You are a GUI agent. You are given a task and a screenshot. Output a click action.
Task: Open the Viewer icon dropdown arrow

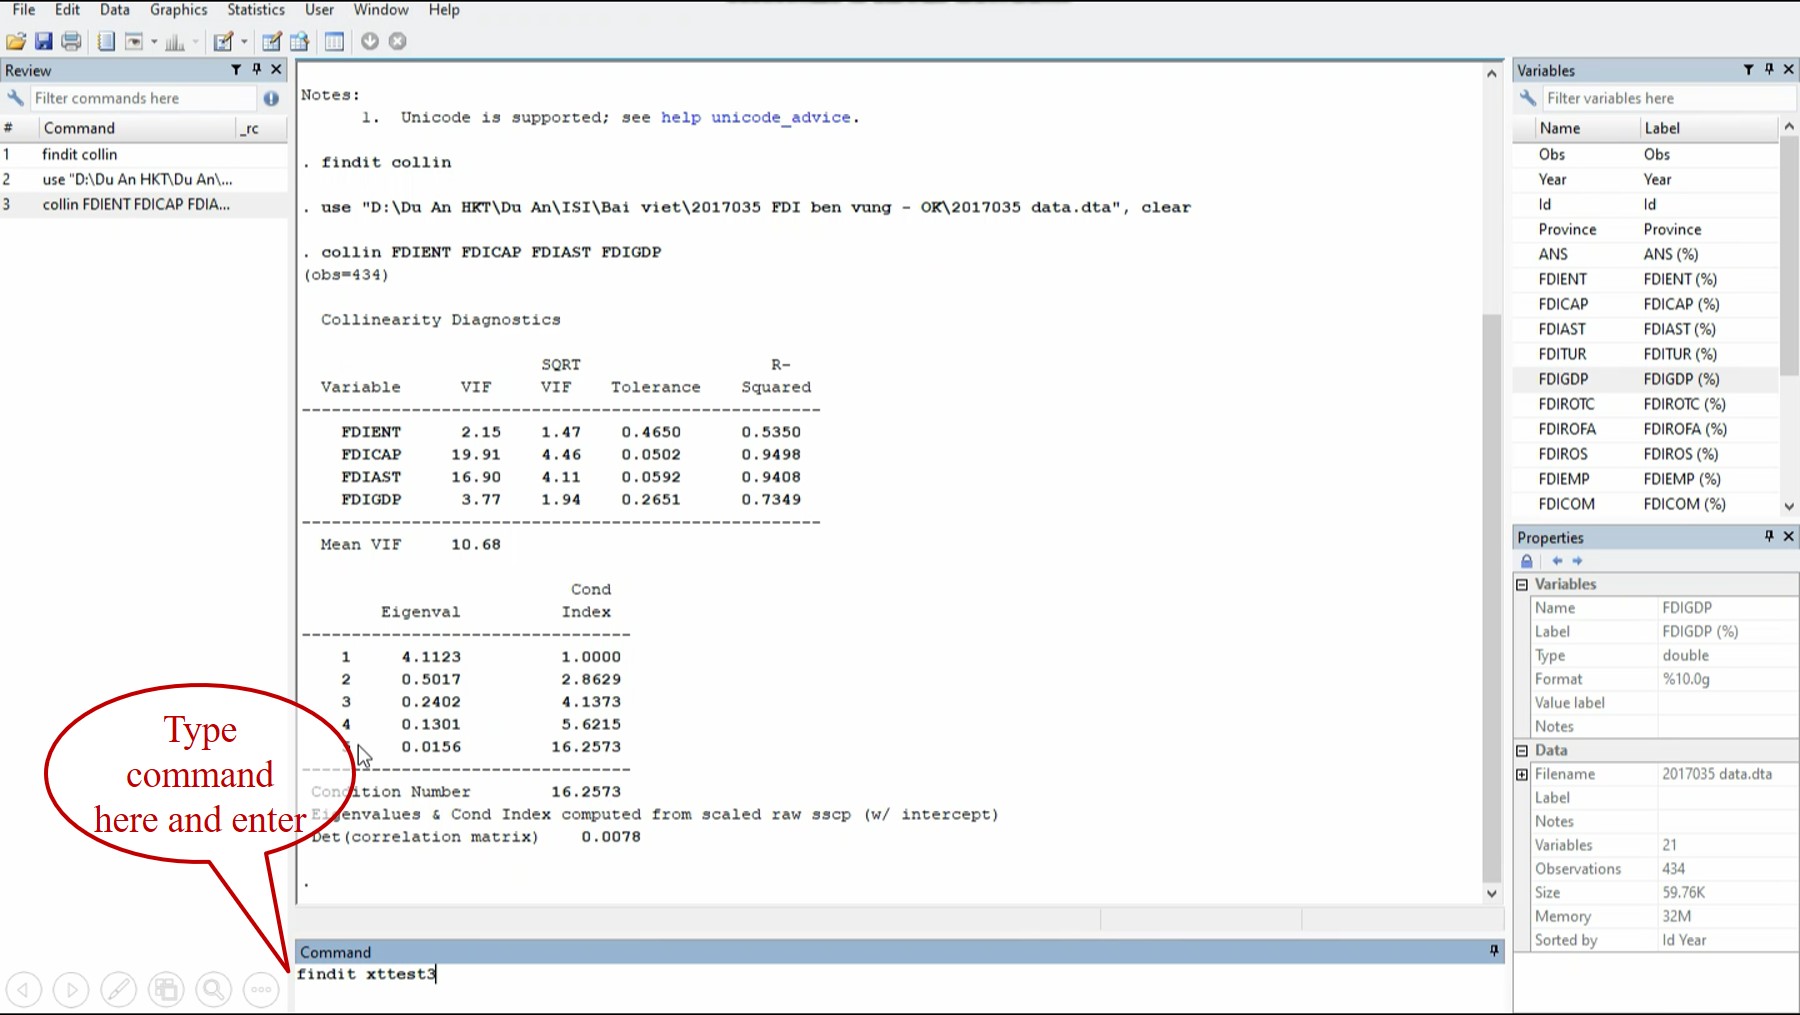click(x=154, y=42)
